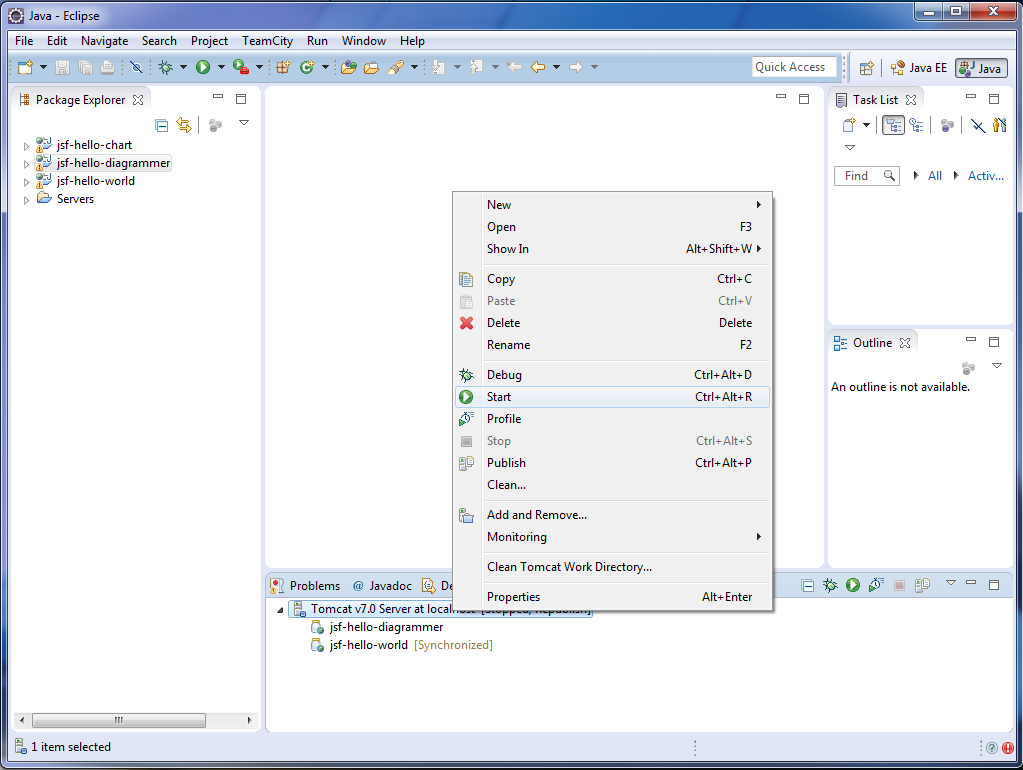The height and width of the screenshot is (770, 1023).
Task: Collapse all in Package Explorer
Action: point(162,125)
